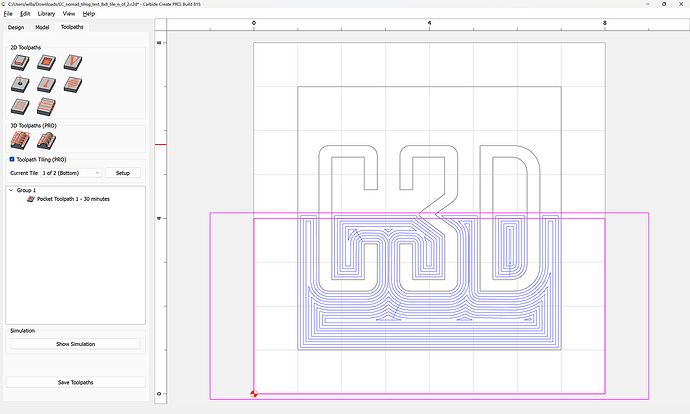The image size is (690, 414).
Task: Select the 3D Finish toolpath icon
Action: pyautogui.click(x=46, y=140)
